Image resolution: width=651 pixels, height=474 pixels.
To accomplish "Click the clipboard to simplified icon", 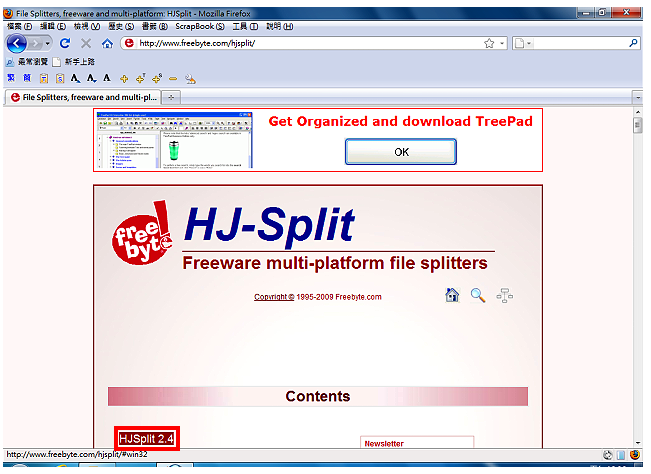I will click(x=60, y=78).
